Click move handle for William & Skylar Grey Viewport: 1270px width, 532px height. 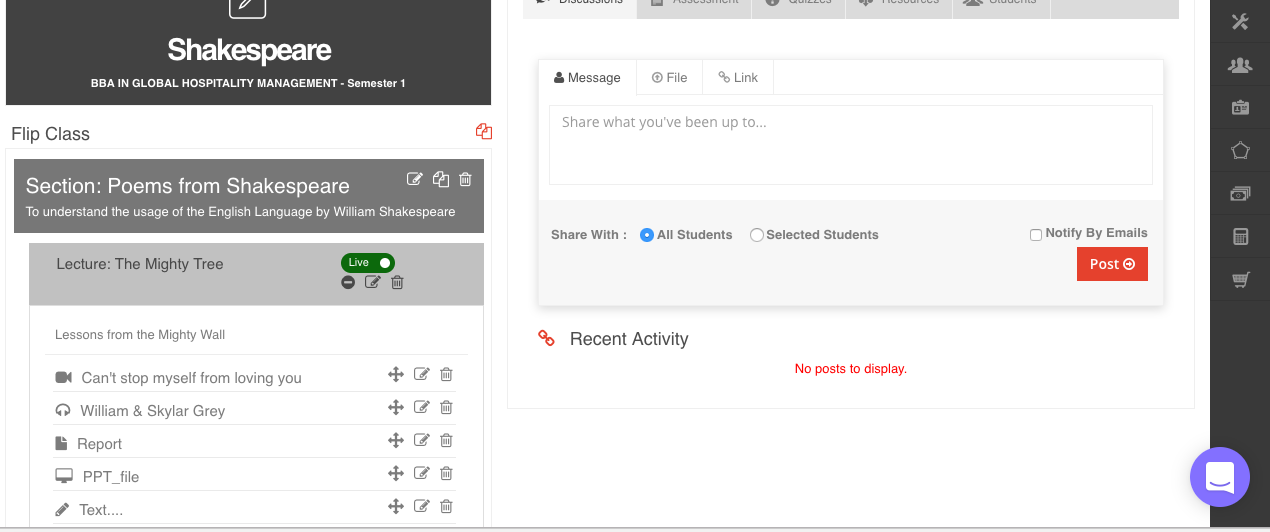point(396,407)
